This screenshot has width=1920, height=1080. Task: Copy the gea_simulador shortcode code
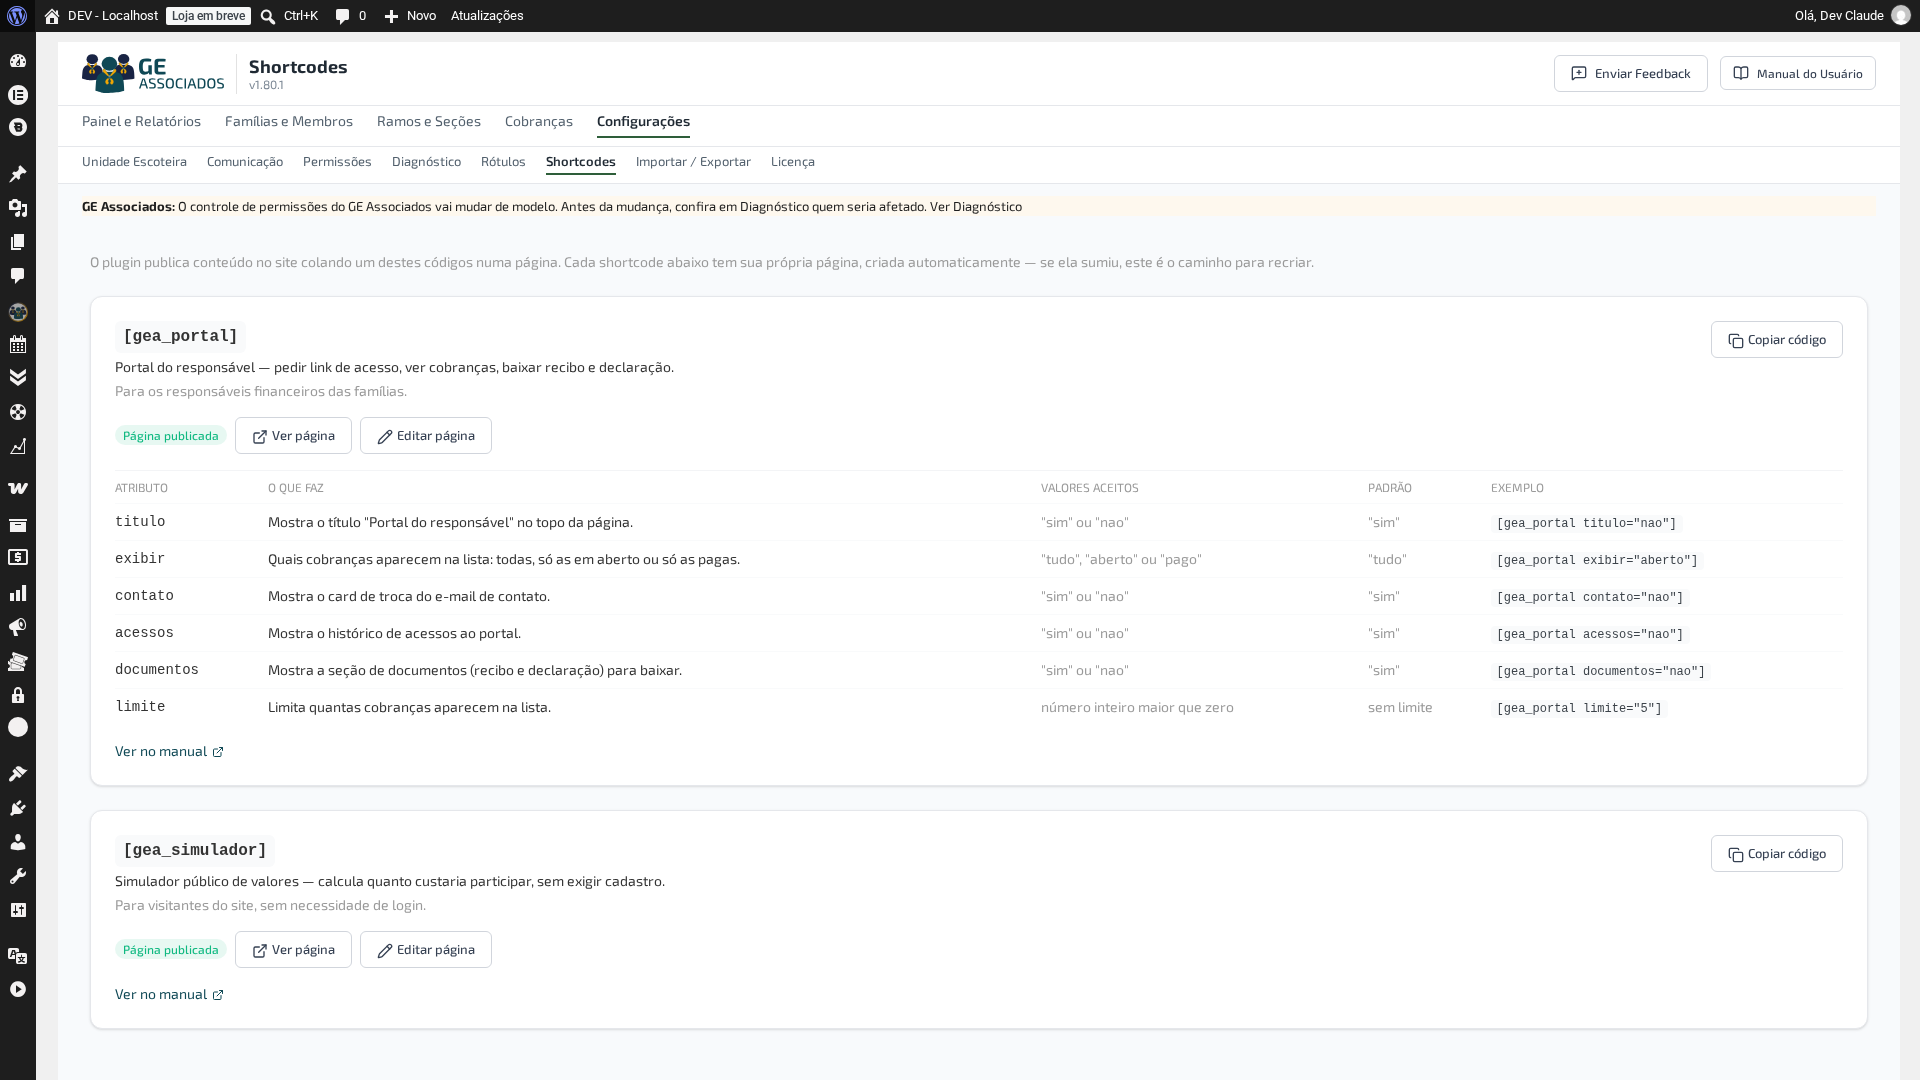(1777, 854)
